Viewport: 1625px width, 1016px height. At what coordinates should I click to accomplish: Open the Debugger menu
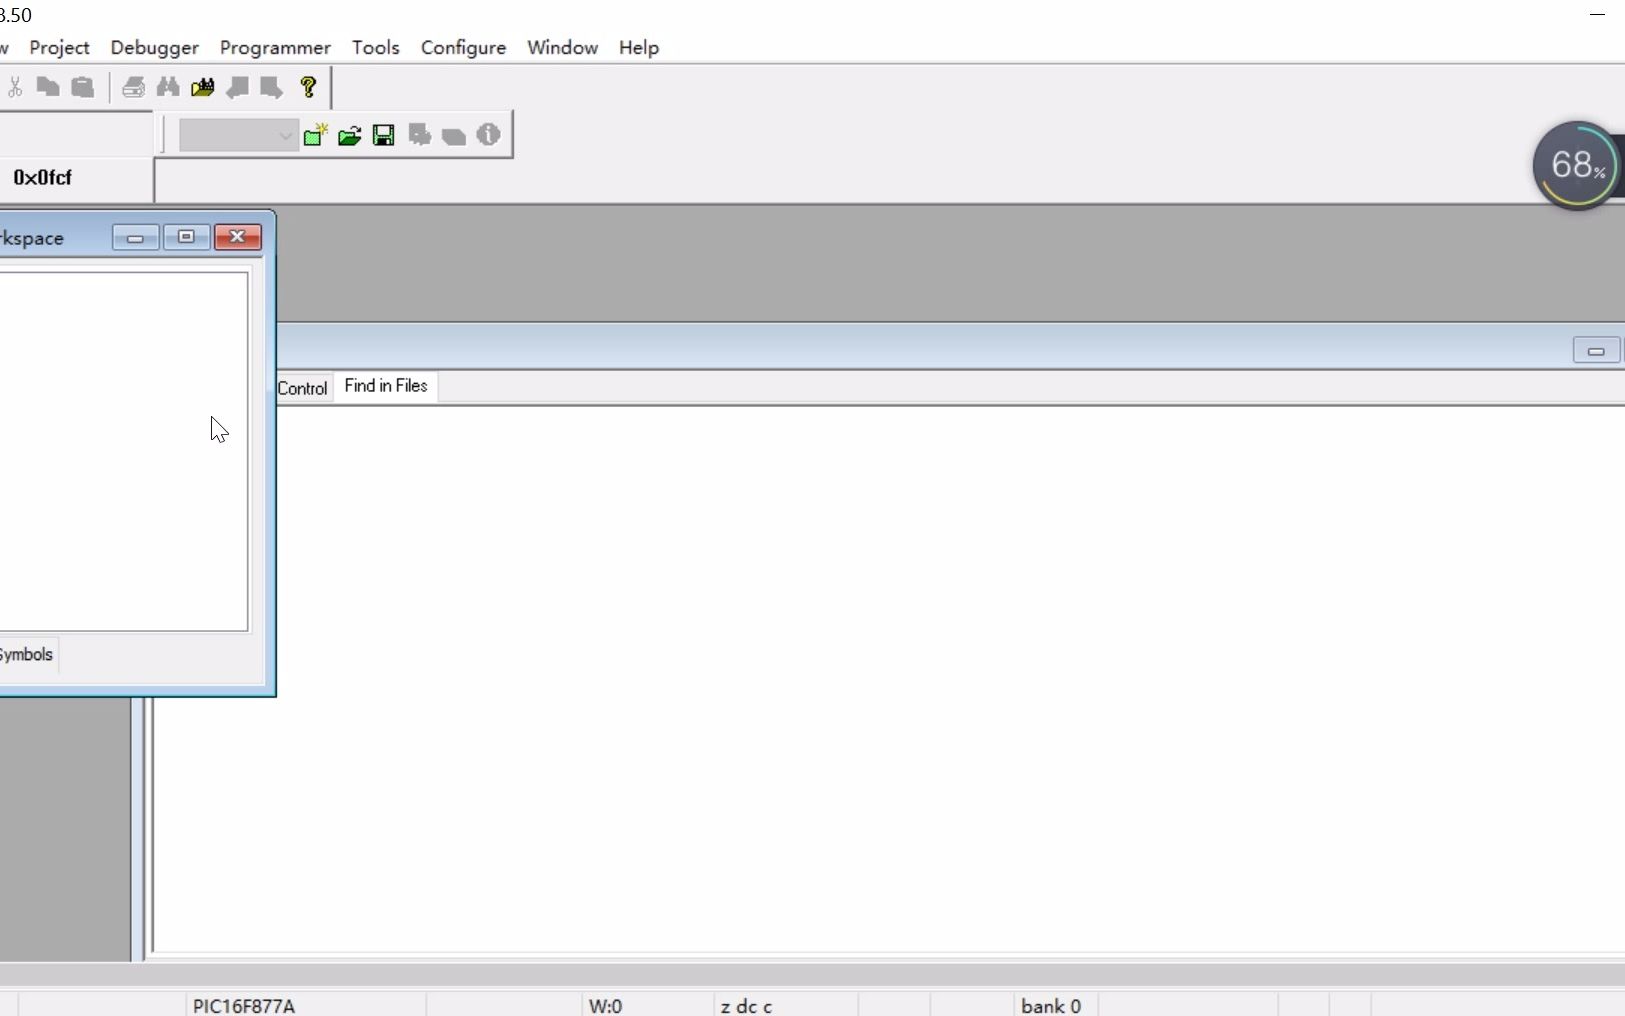154,48
